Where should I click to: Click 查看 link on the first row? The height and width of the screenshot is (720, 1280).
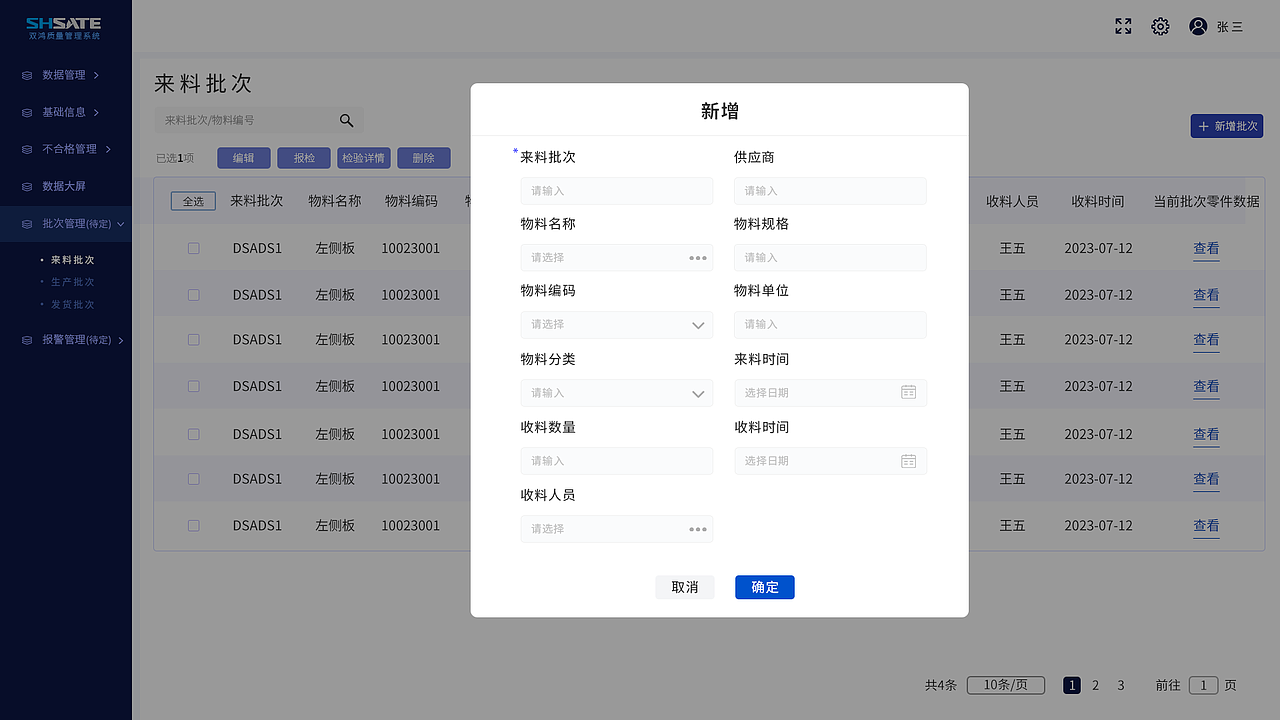tap(1206, 248)
